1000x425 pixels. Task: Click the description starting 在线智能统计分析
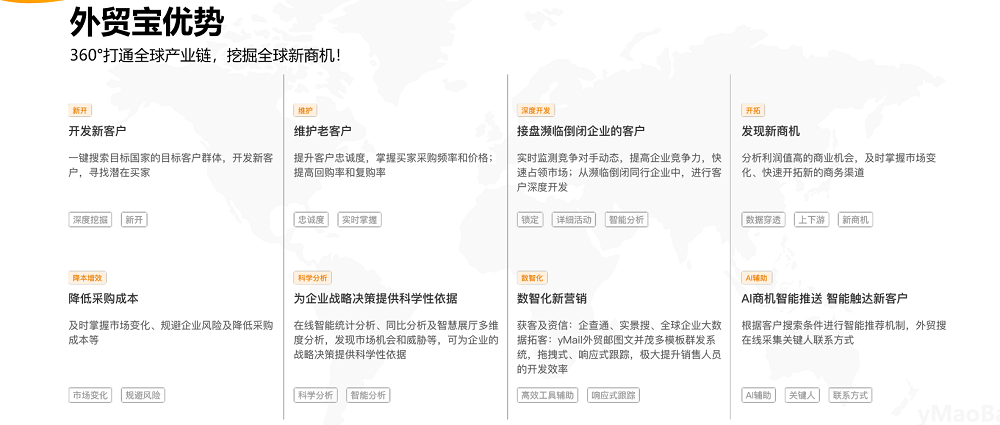coord(396,339)
